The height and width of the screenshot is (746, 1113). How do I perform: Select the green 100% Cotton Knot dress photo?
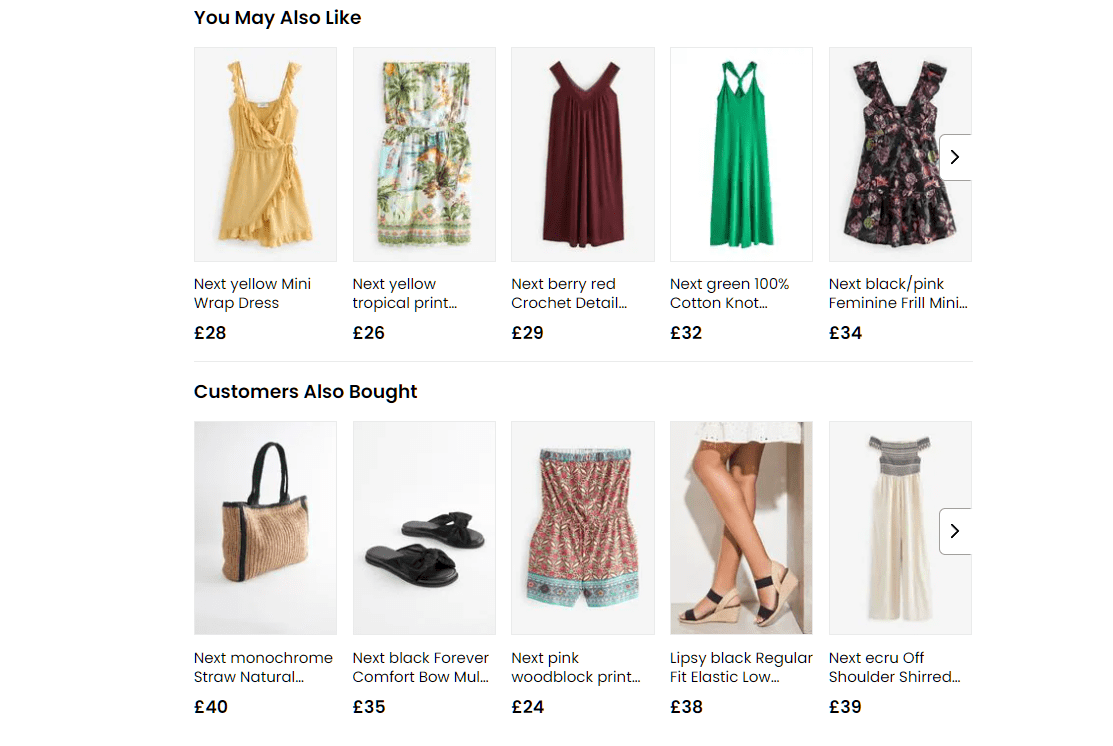(741, 154)
